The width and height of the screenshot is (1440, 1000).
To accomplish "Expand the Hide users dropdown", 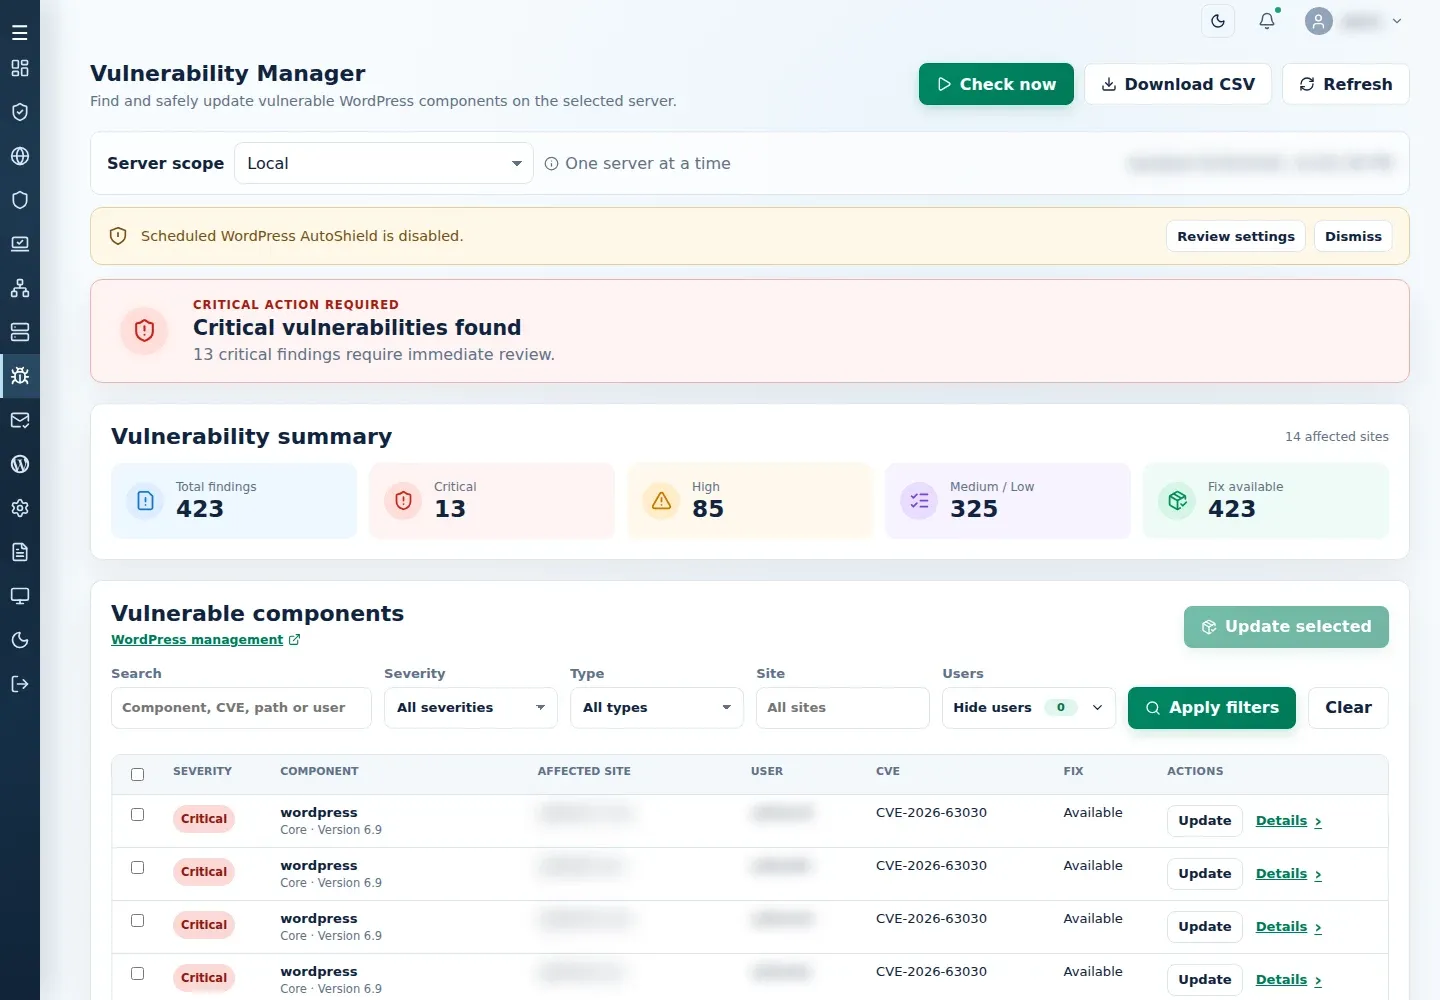I will (1029, 707).
